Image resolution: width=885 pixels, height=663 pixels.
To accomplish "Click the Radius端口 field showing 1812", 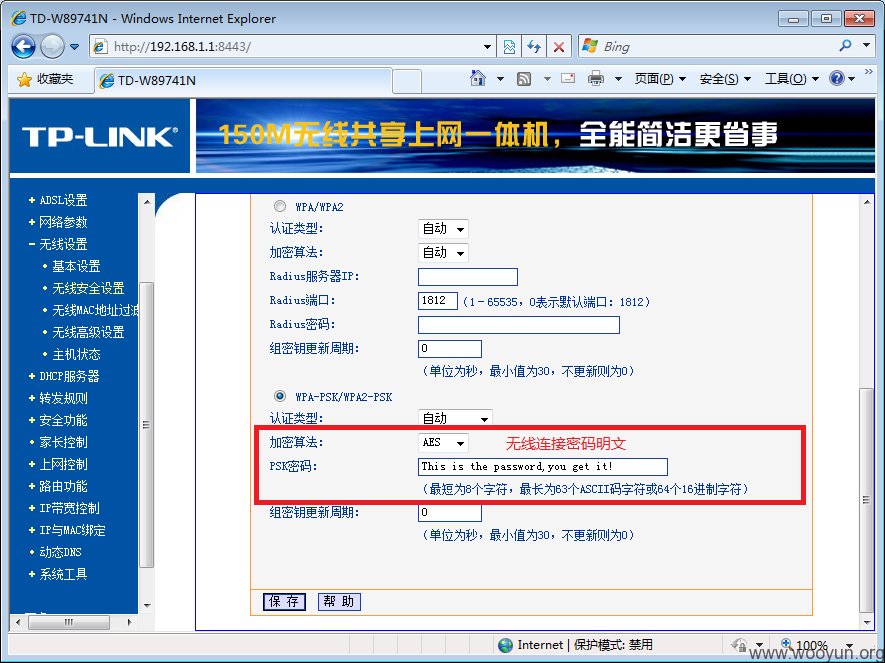I will coord(437,300).
